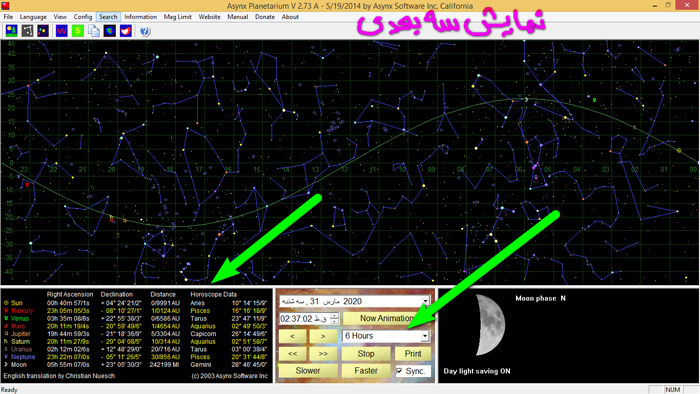Click the Moon phase image

(490, 324)
